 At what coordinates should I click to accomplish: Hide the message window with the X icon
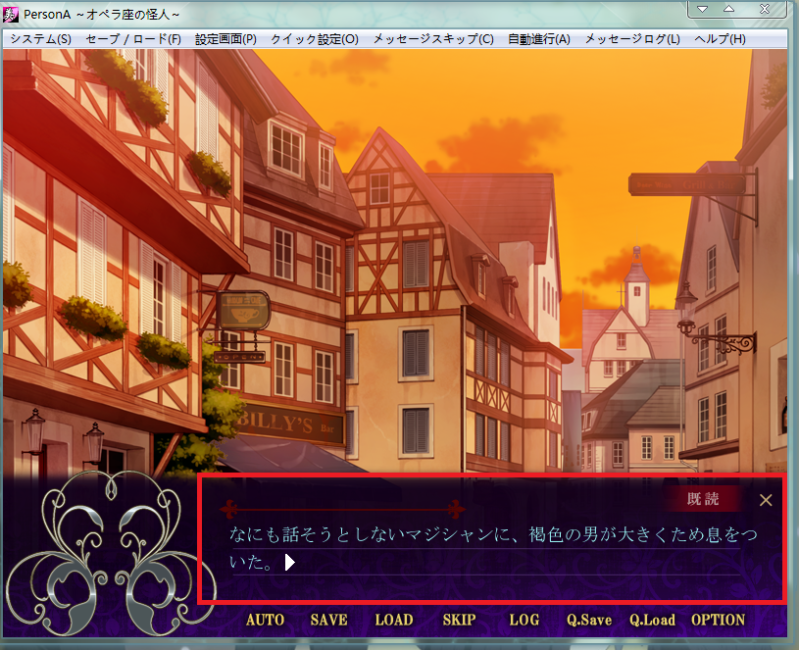(766, 500)
